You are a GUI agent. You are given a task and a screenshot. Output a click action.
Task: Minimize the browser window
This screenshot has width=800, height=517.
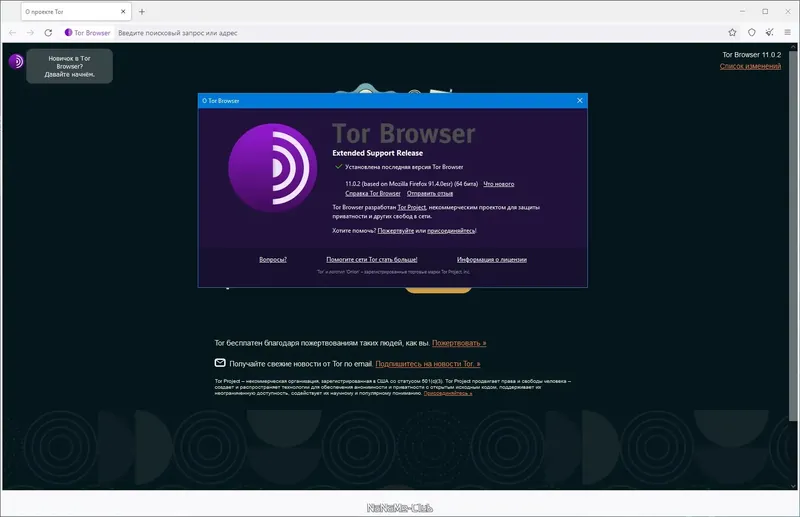742,11
